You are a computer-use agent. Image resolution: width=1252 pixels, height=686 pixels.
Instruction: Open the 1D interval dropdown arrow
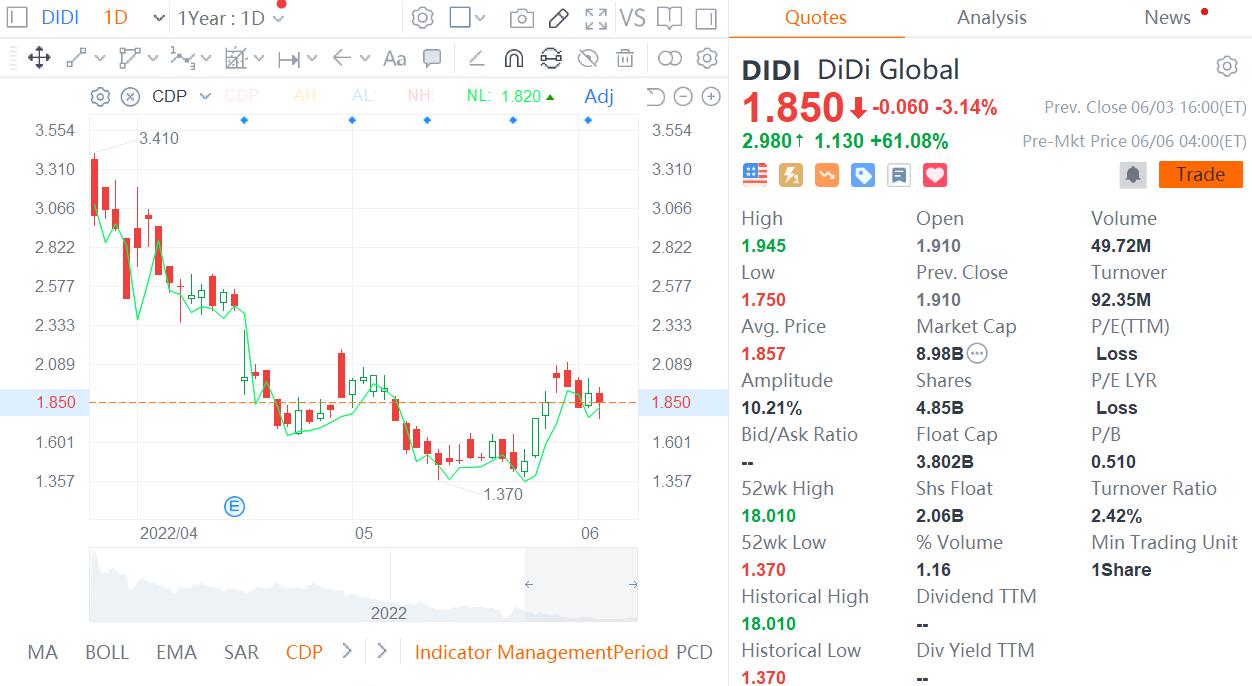[x=160, y=18]
